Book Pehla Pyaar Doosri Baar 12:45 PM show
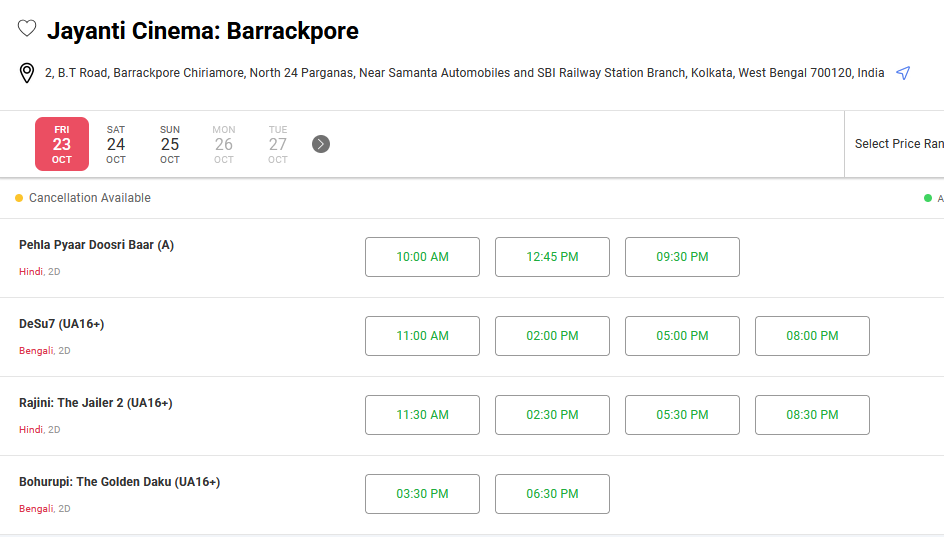Viewport: 944px width, 537px height. point(552,257)
